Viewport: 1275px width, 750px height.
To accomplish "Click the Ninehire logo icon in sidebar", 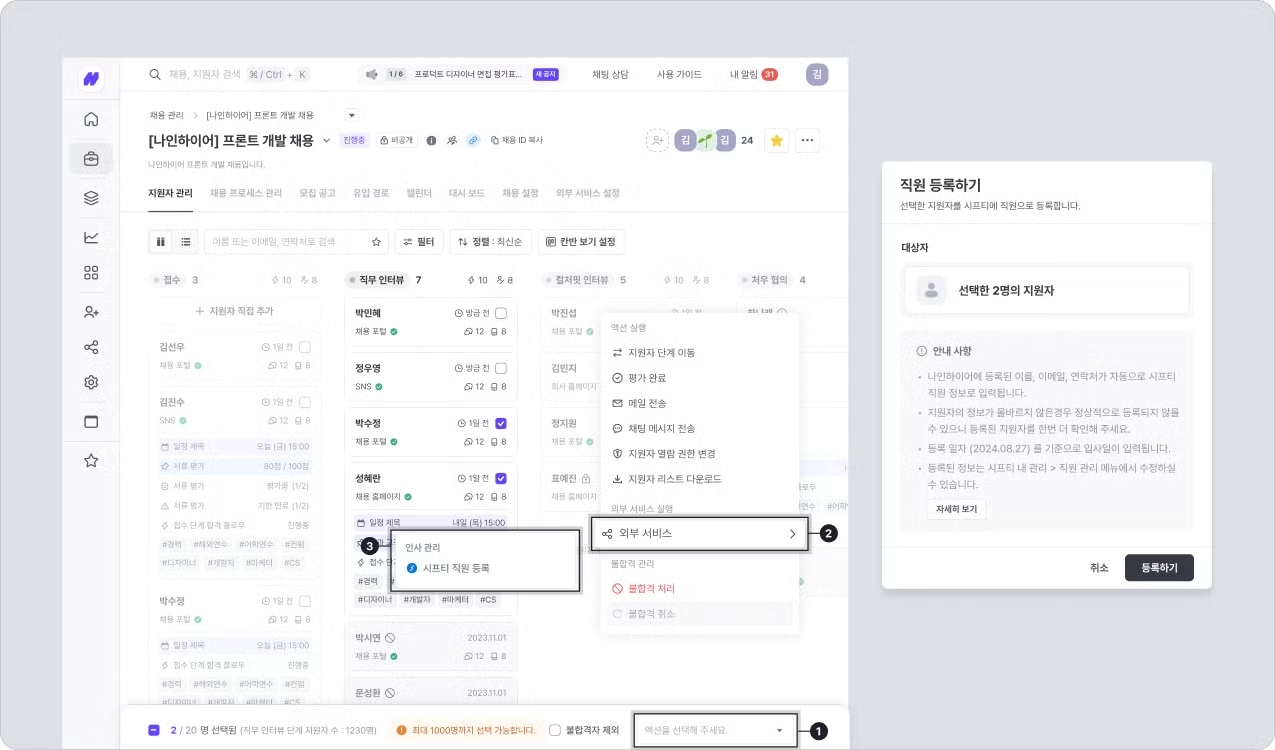I will pyautogui.click(x=91, y=79).
